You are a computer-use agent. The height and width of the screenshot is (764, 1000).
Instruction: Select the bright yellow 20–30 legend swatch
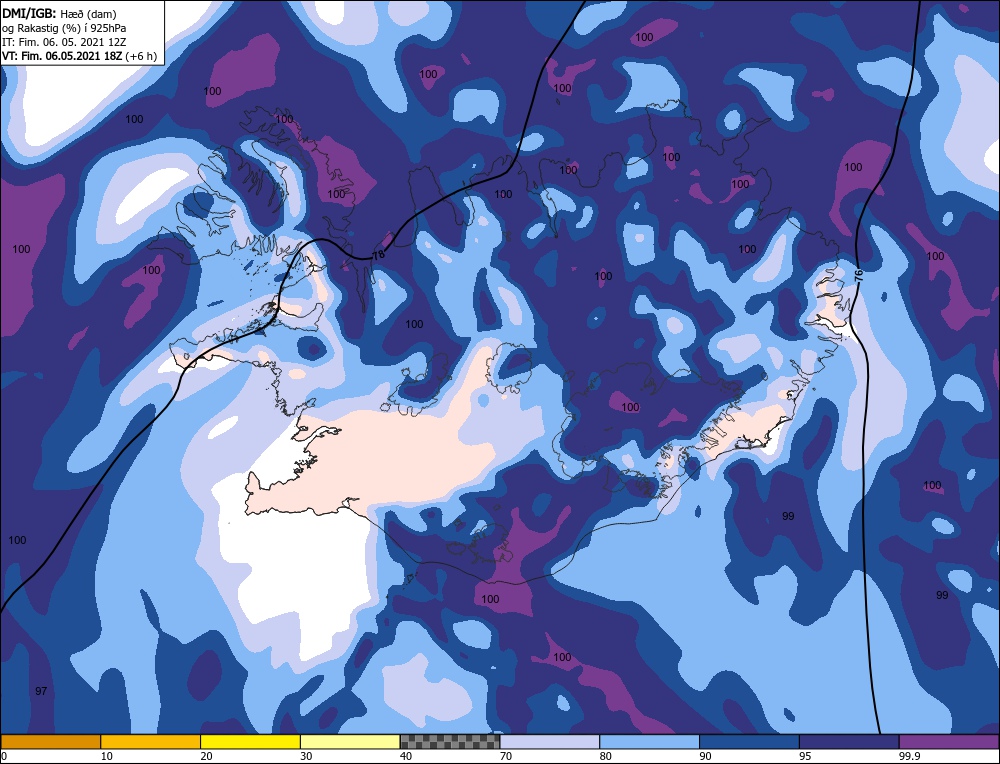250,741
